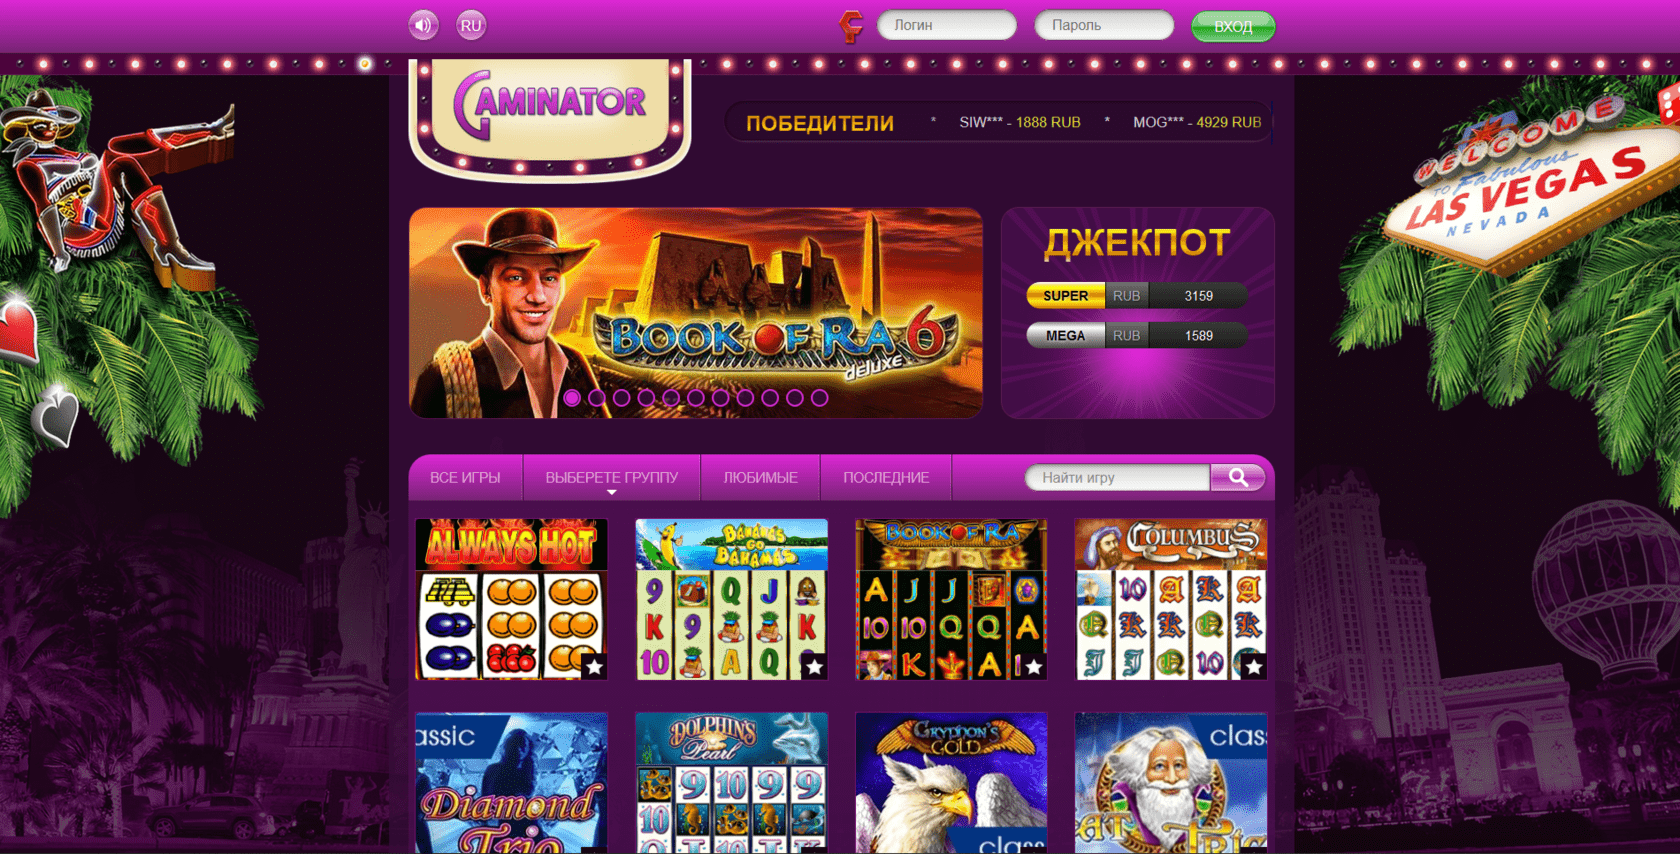Favorite Columbus game with star icon

click(x=1254, y=666)
